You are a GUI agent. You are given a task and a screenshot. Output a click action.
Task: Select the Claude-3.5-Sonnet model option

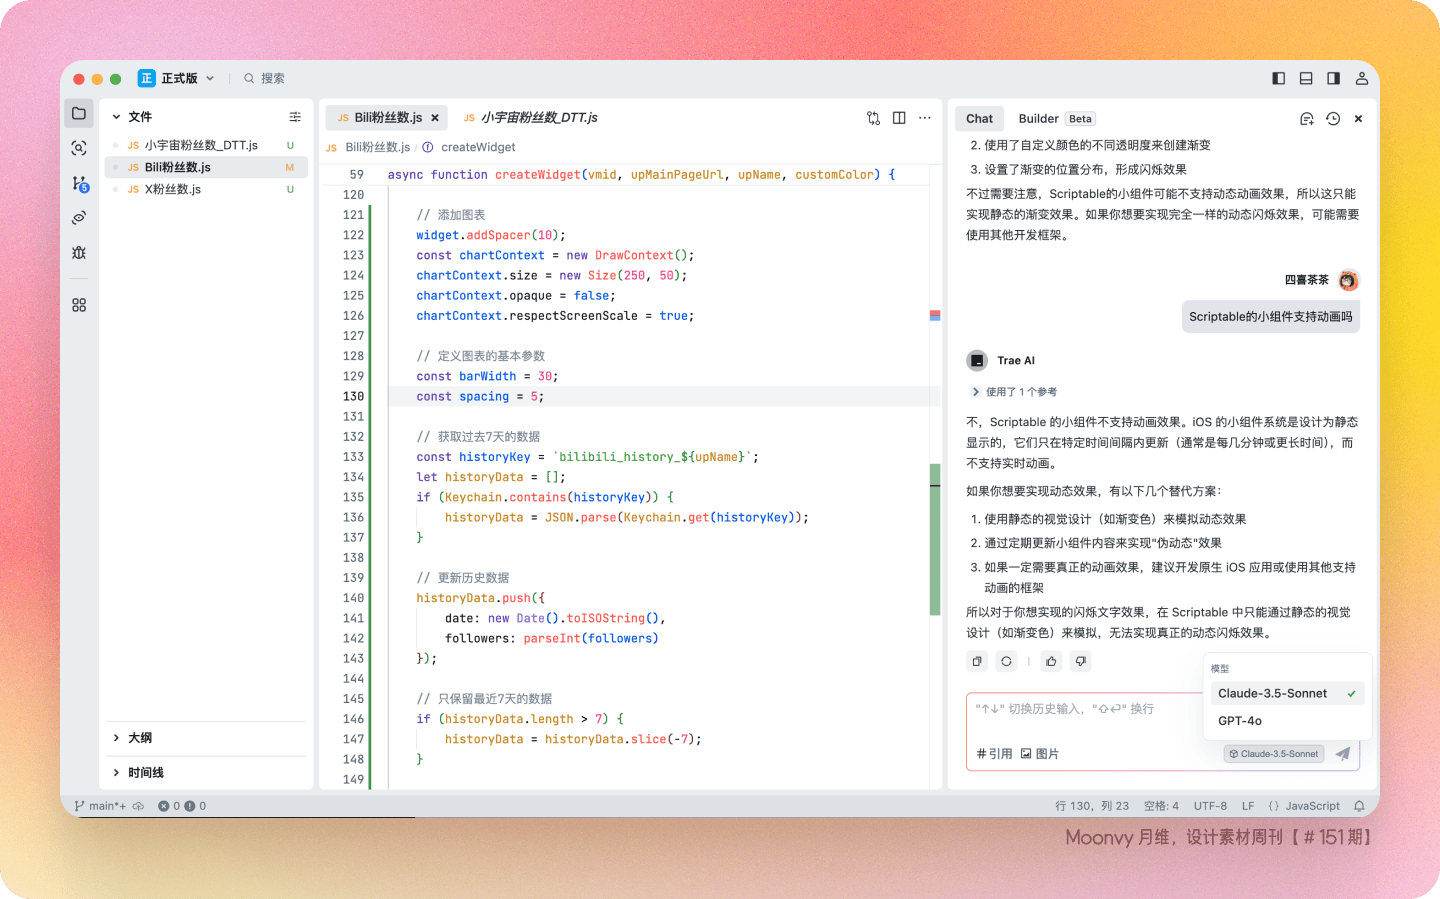(1287, 693)
